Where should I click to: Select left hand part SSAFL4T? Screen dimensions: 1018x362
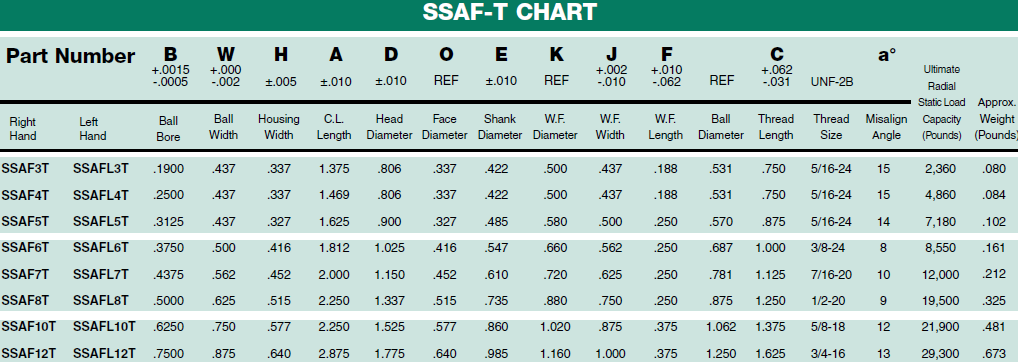click(x=101, y=195)
